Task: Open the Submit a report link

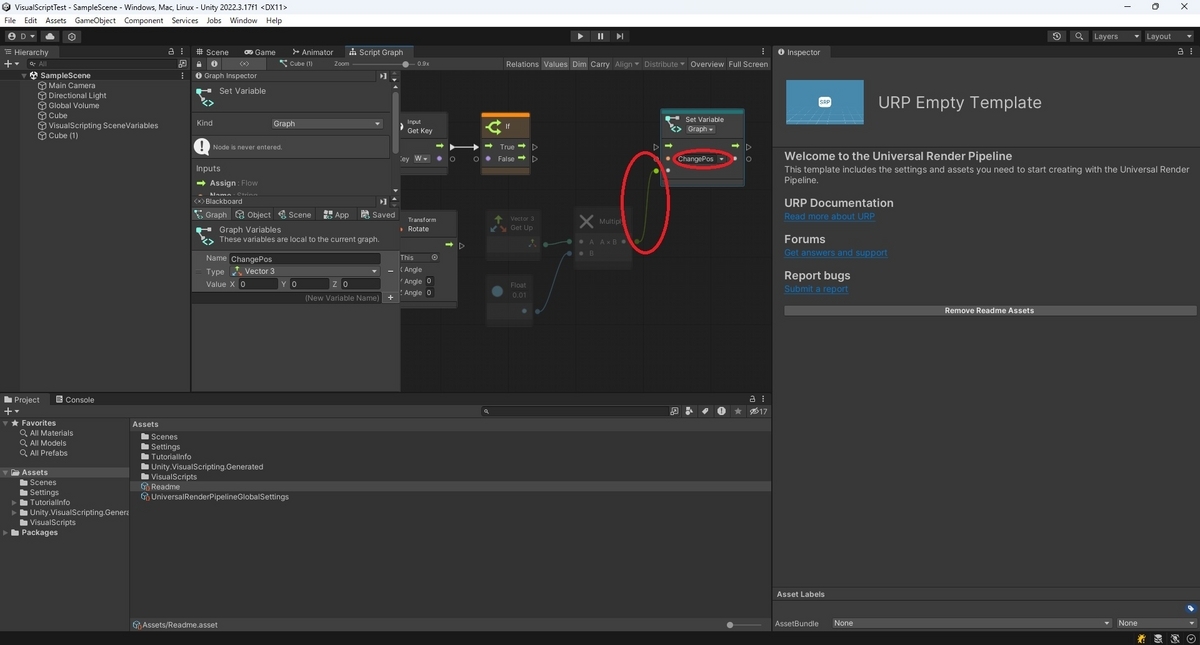Action: click(816, 289)
